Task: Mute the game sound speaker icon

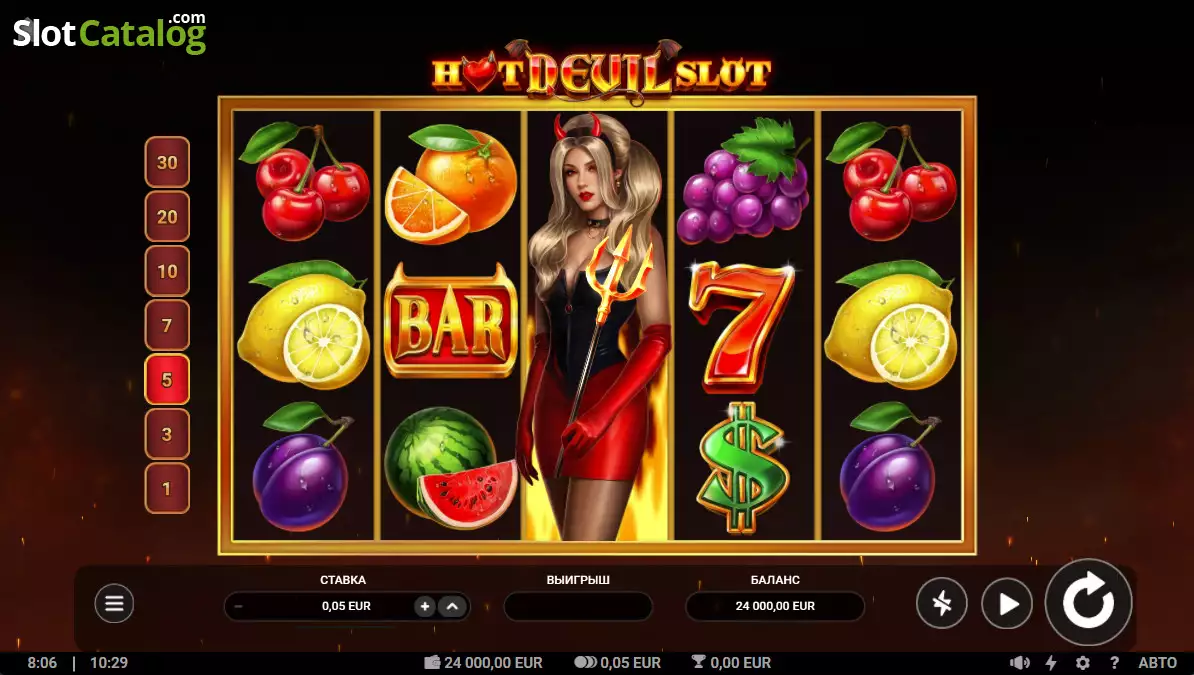Action: (x=1020, y=663)
